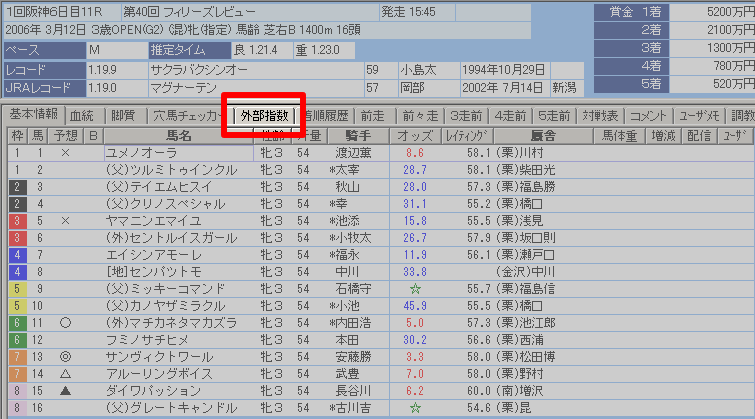This screenshot has height=419, width=755.
Task: Click the ☆ odds star for ミッキーコマンド
Action: tap(414, 289)
